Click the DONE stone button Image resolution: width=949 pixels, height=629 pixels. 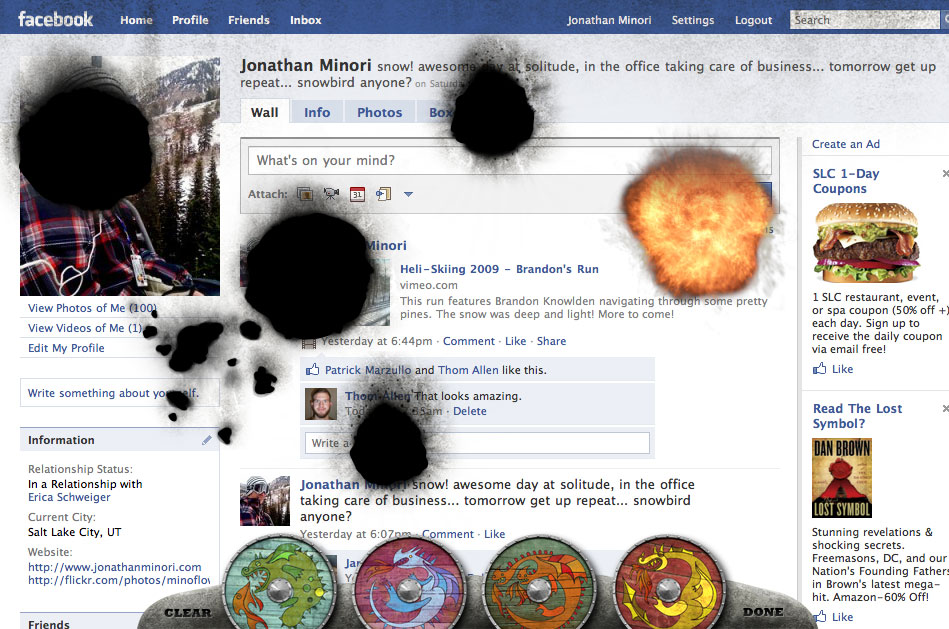coord(763,612)
